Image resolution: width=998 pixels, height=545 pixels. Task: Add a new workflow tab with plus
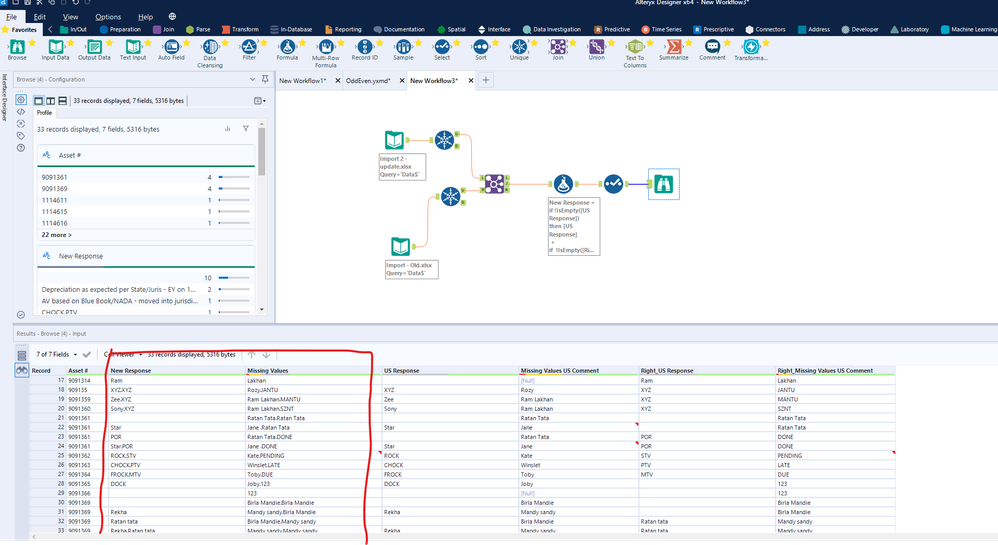pyautogui.click(x=486, y=80)
